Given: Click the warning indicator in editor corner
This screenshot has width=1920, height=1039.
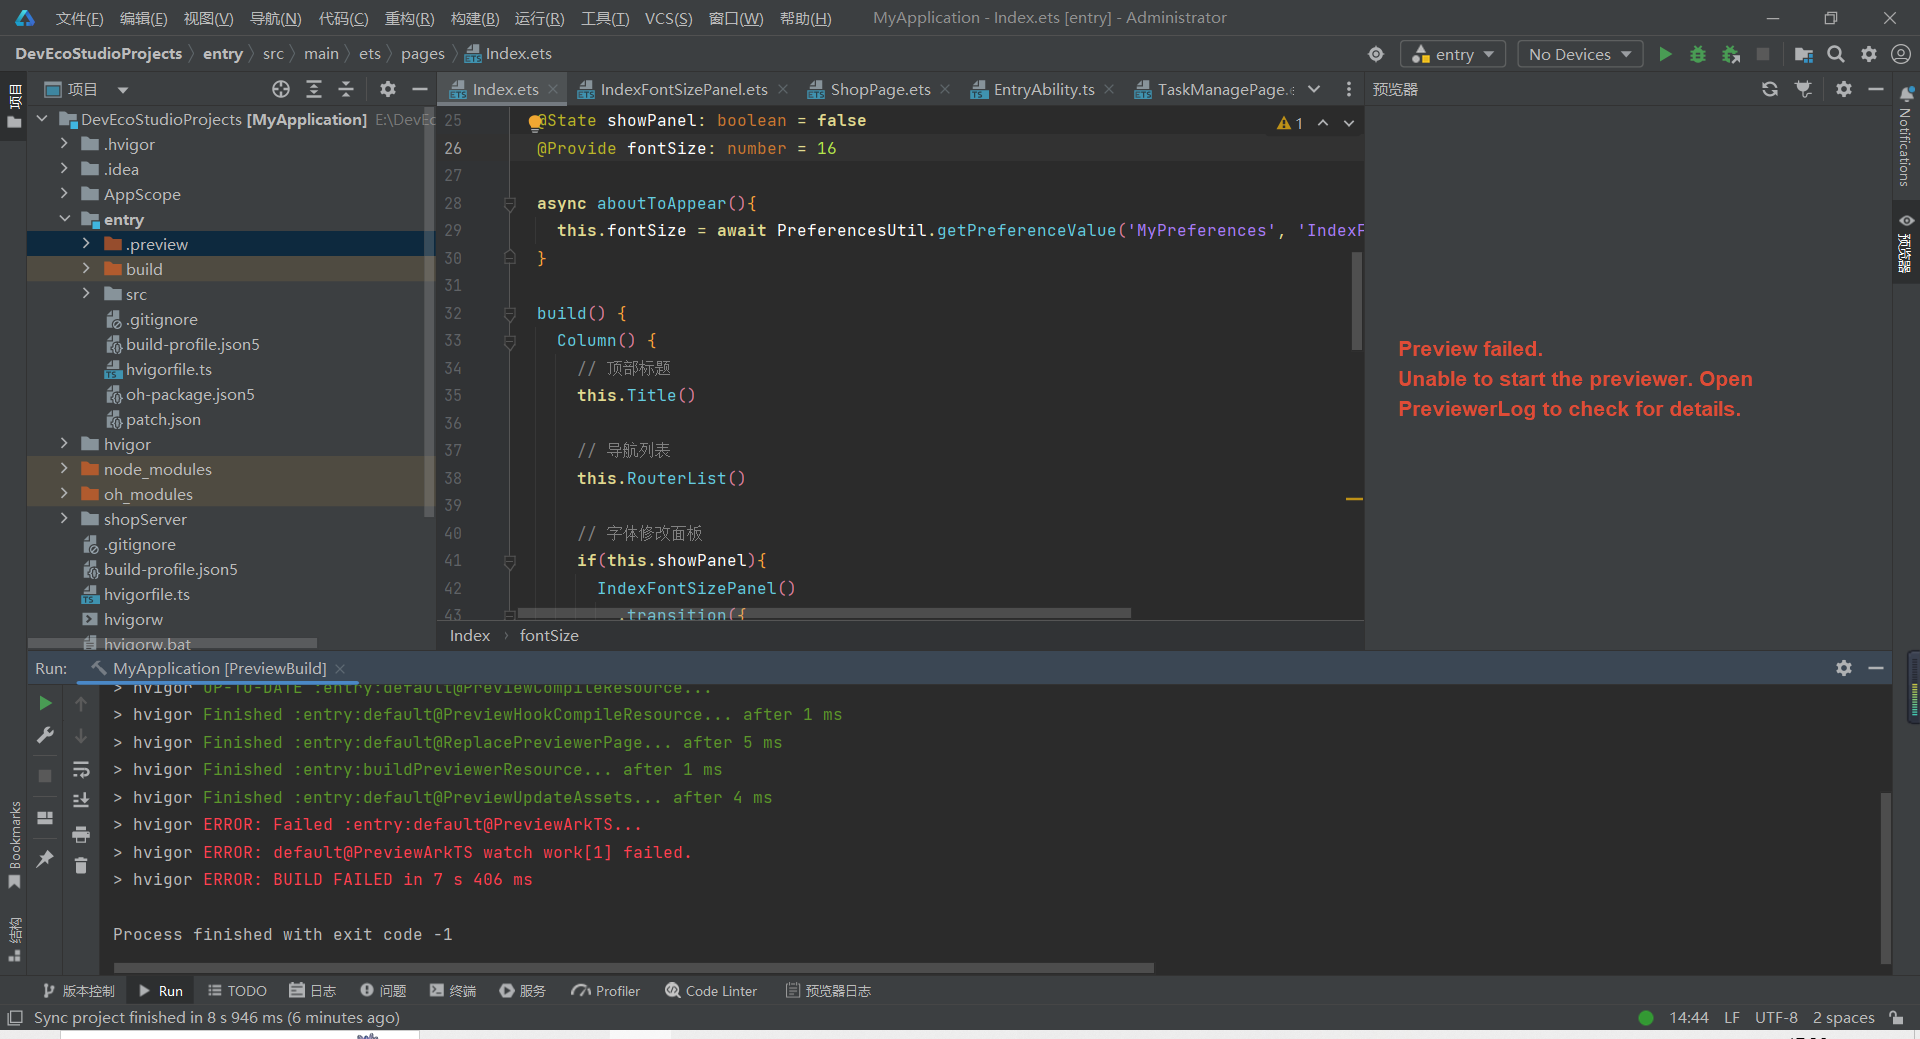Looking at the screenshot, I should pyautogui.click(x=1290, y=123).
